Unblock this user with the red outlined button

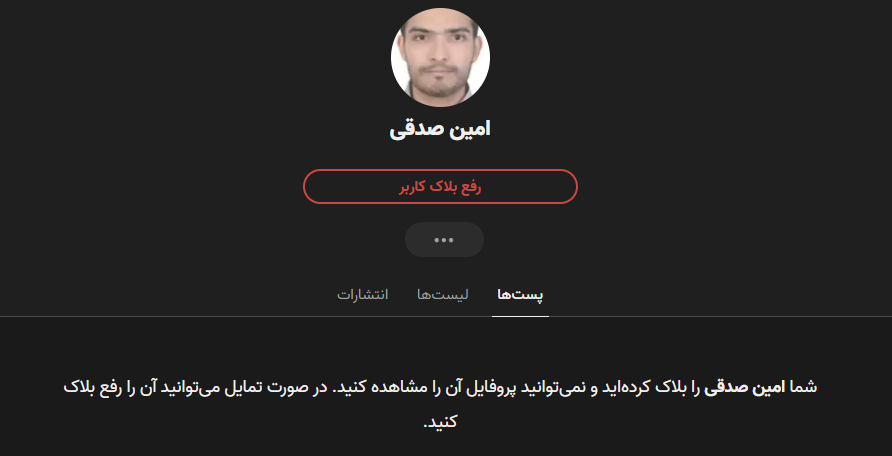pos(440,186)
